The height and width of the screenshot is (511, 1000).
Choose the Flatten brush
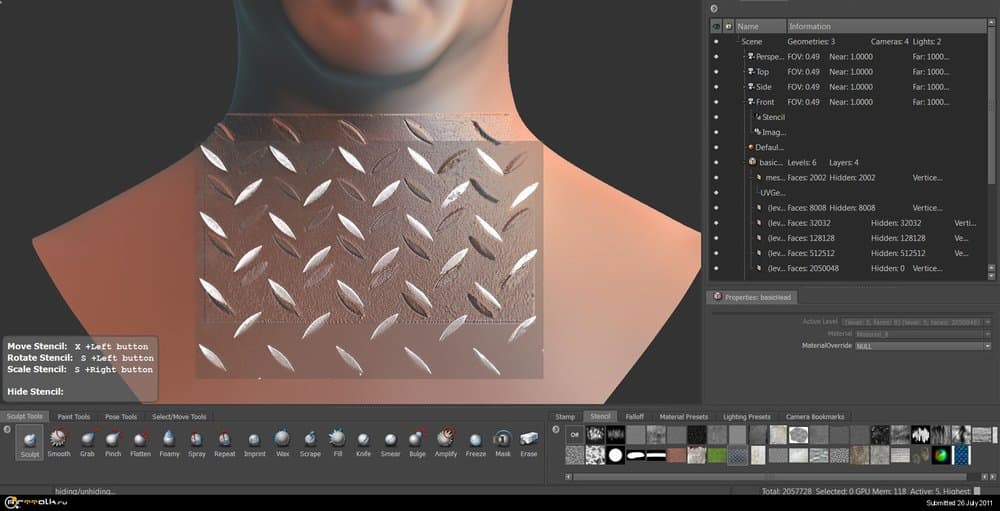tap(140, 440)
